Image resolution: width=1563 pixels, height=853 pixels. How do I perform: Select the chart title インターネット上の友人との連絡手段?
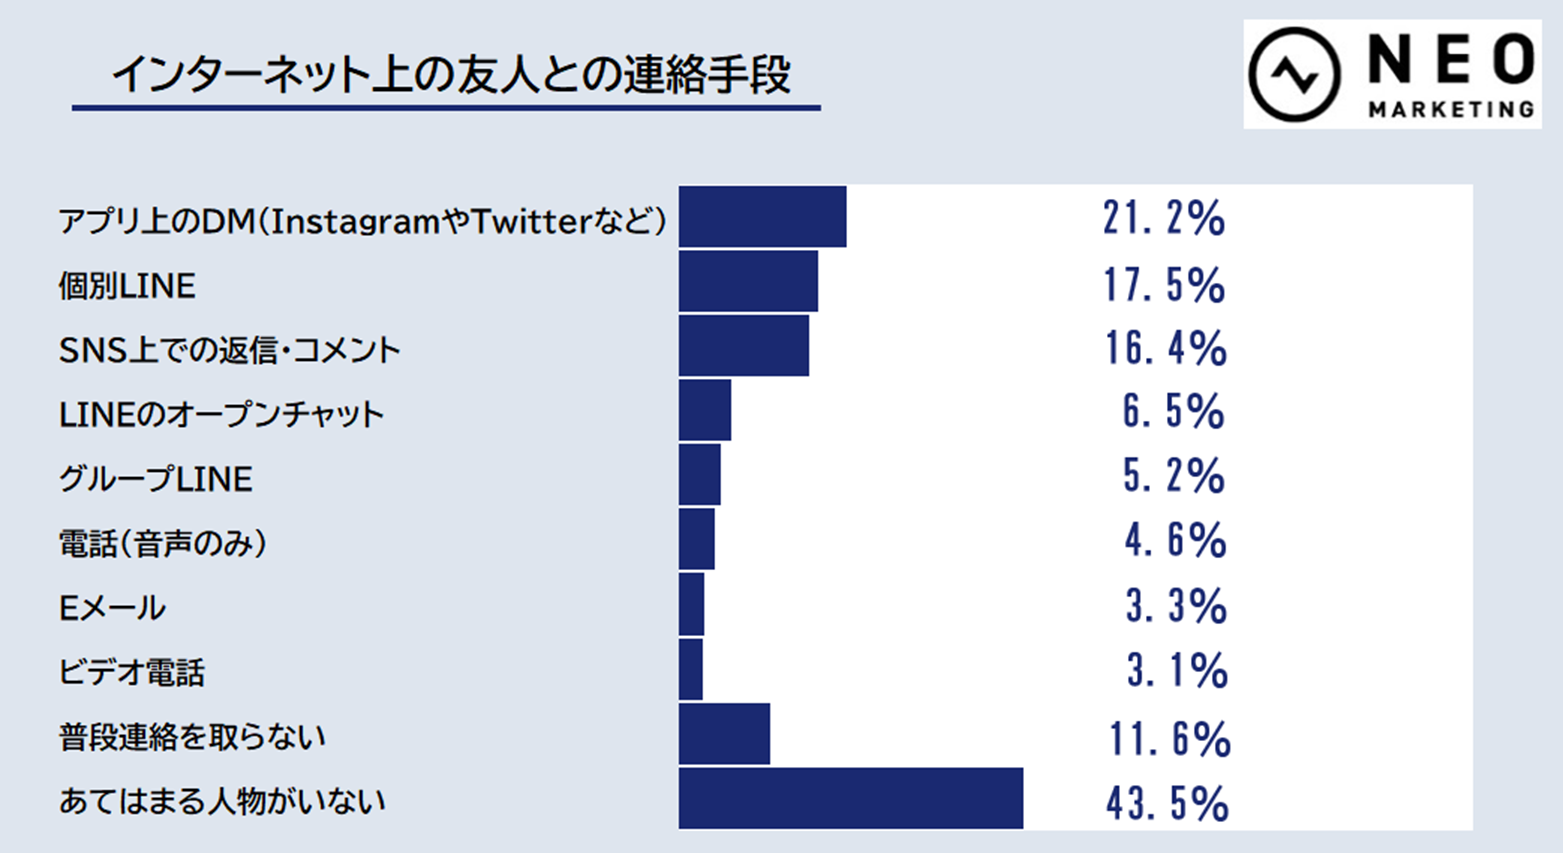coord(450,76)
